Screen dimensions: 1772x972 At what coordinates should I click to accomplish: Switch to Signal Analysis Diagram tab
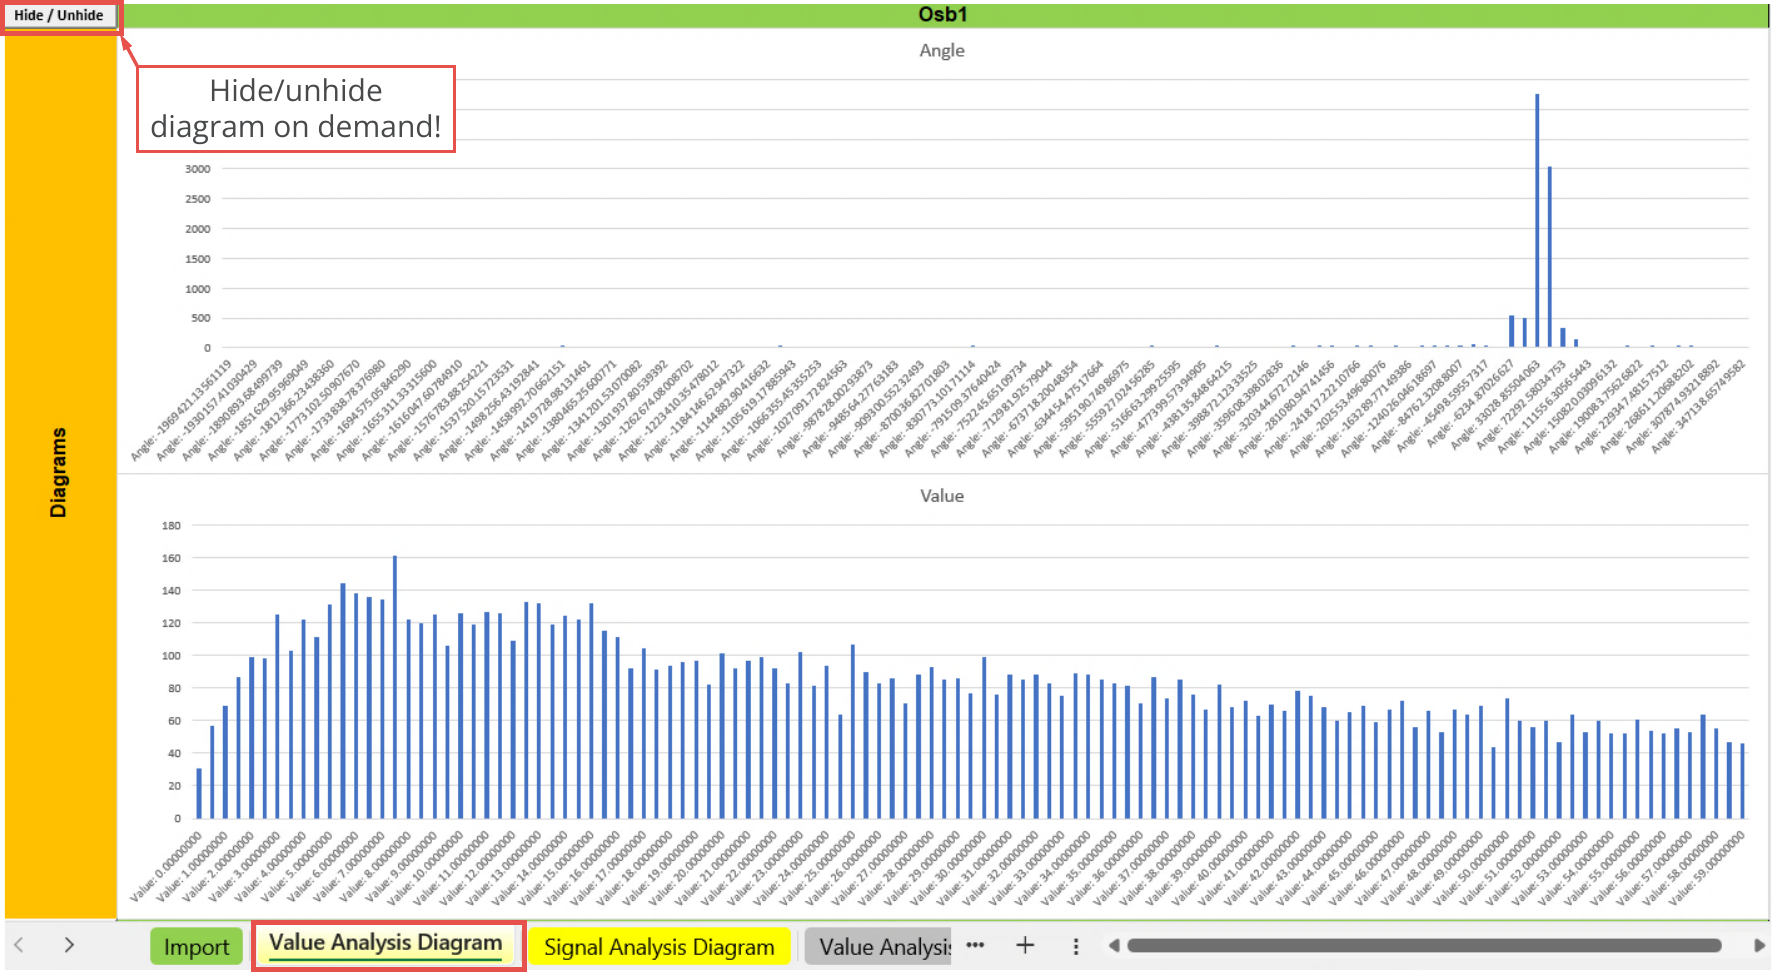click(659, 947)
